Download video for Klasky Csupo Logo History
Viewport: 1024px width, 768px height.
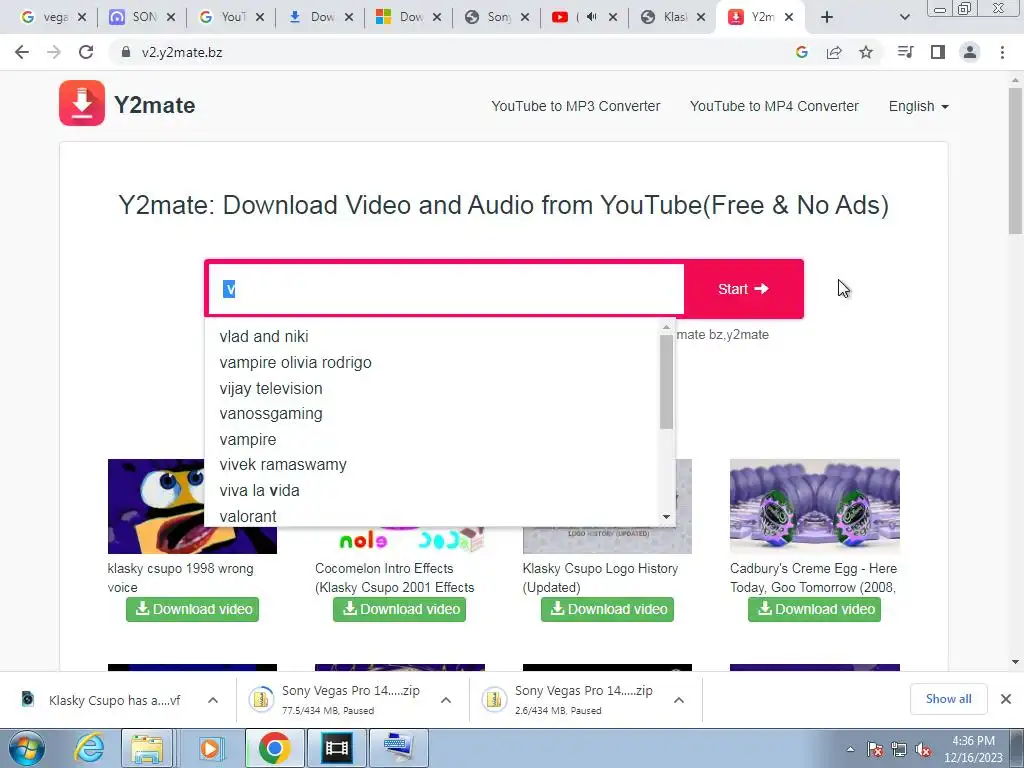[607, 609]
